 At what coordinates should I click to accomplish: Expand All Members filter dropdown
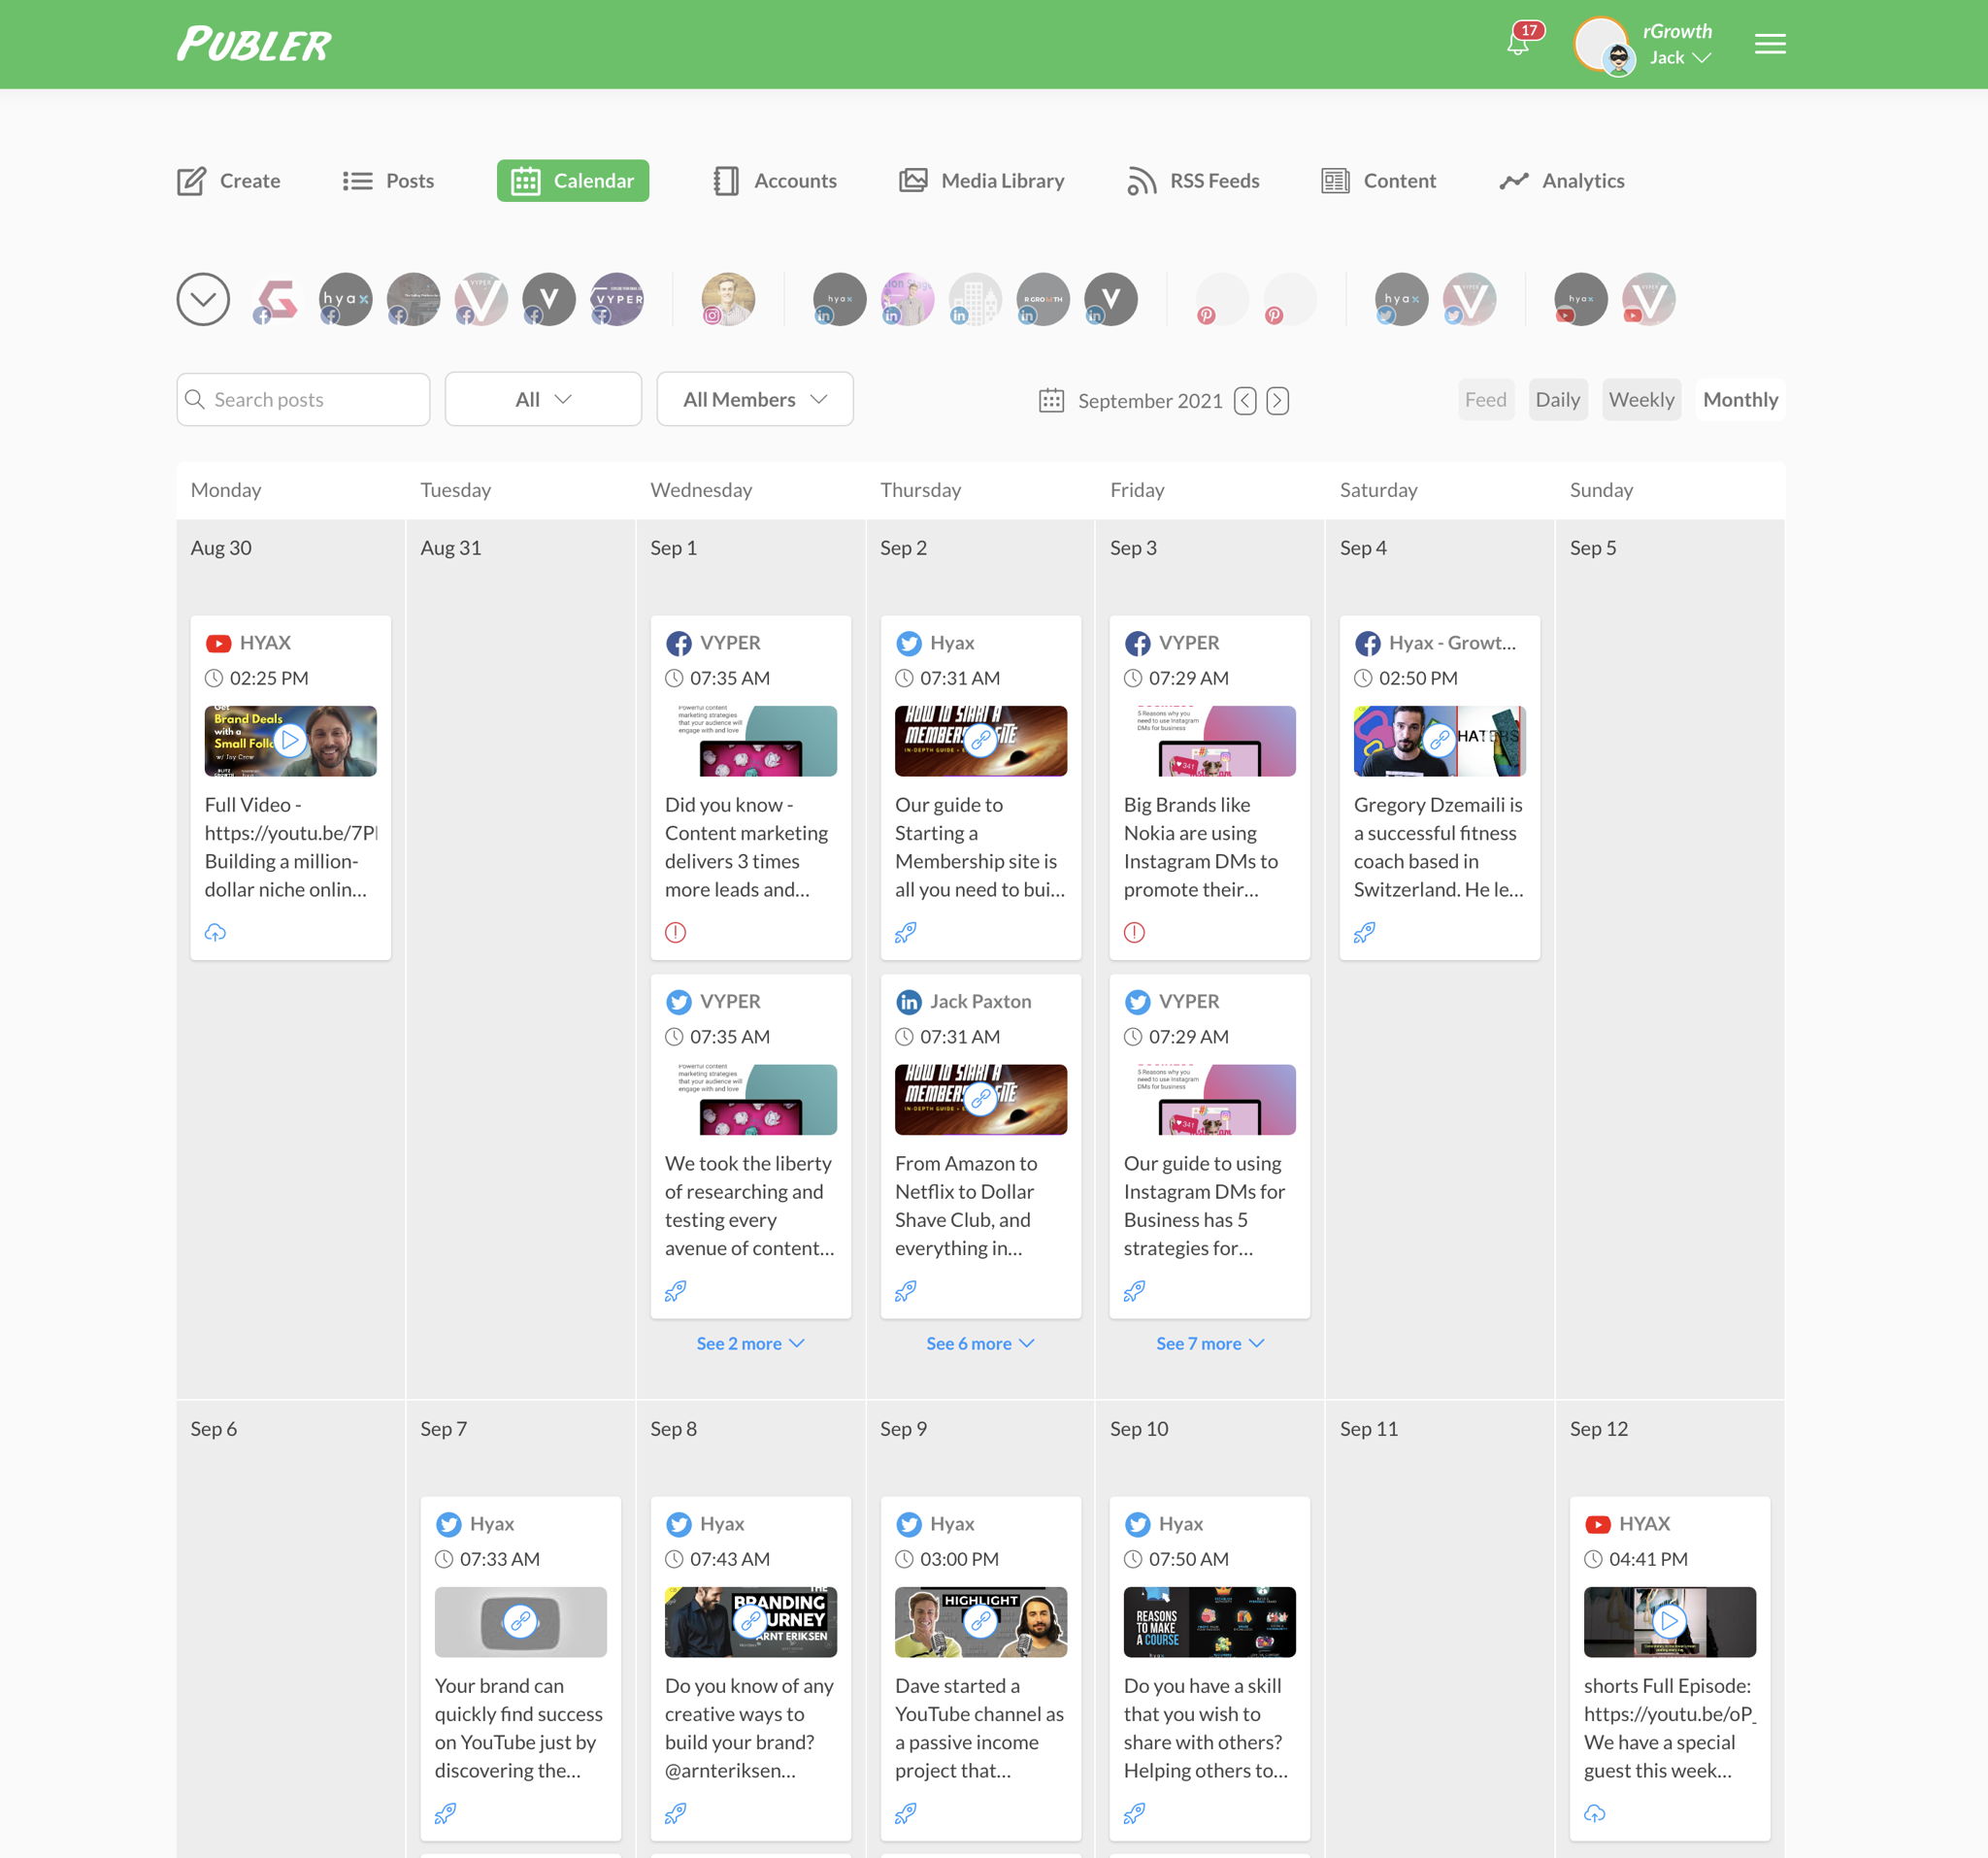pos(756,400)
